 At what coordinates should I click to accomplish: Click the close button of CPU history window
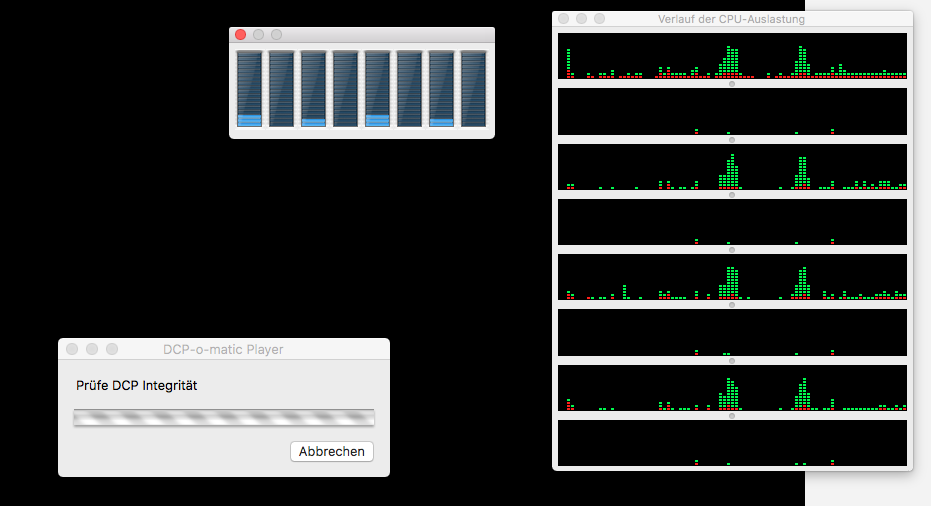[564, 18]
